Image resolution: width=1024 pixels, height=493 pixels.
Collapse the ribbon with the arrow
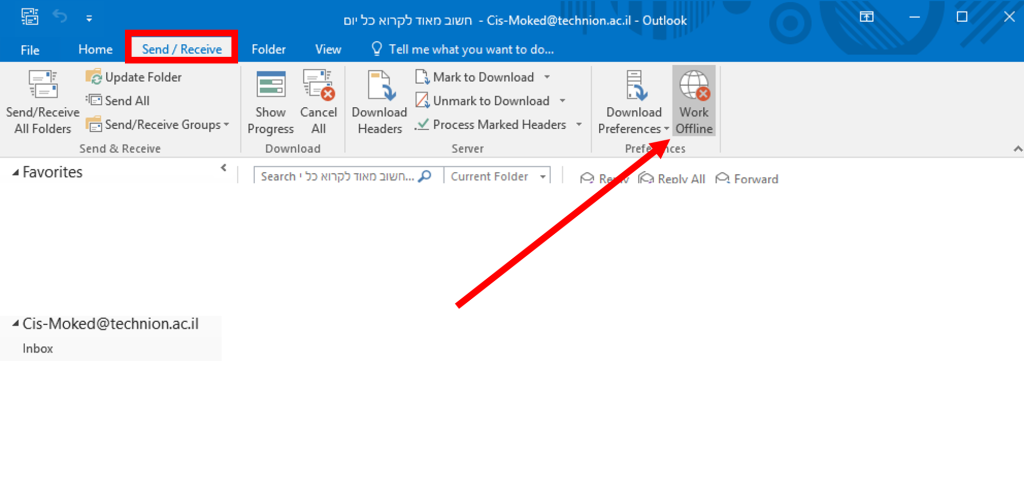pos(1017,149)
